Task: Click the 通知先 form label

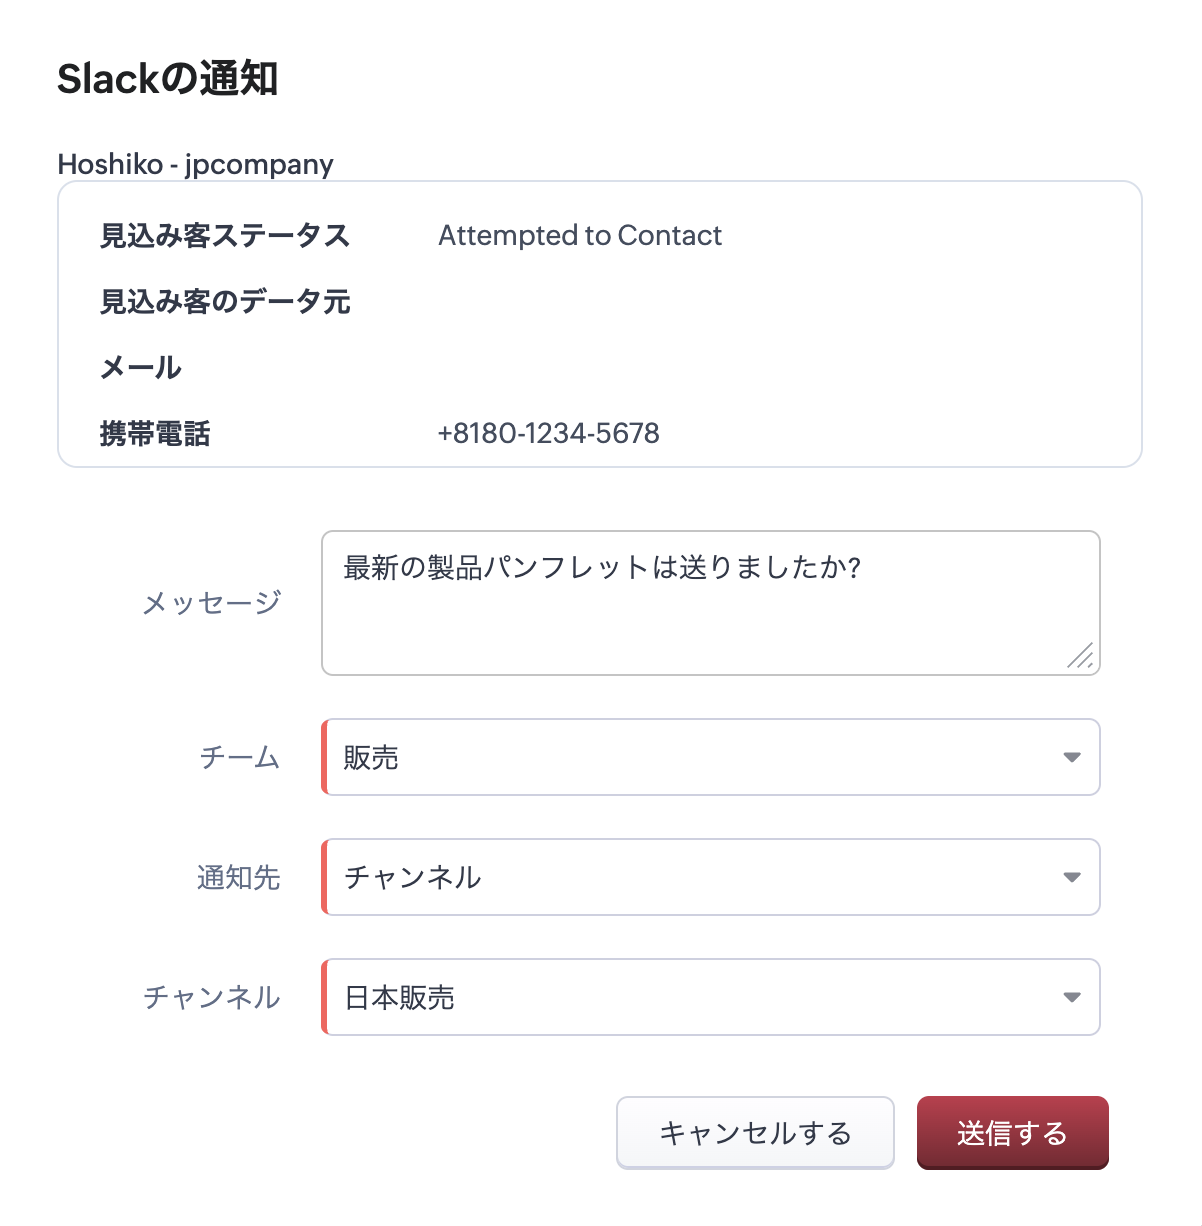Action: (238, 878)
